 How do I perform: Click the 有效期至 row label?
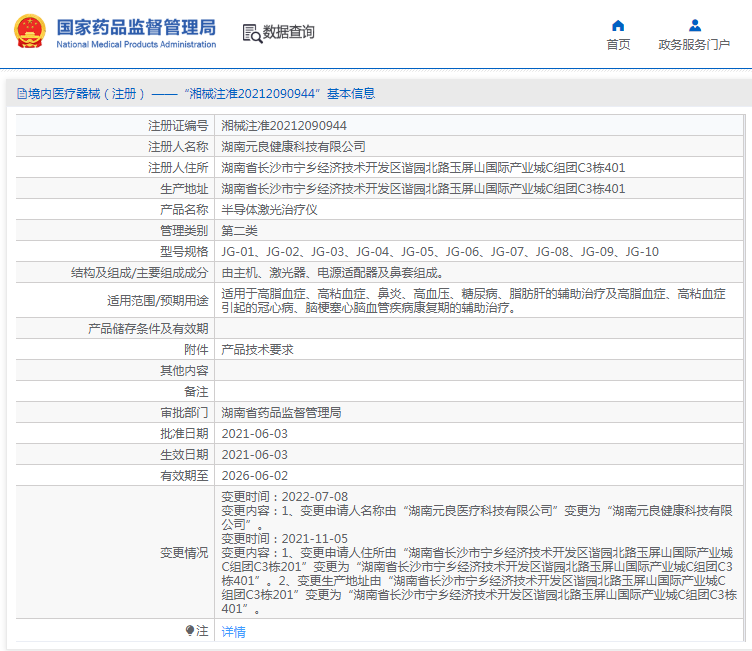[184, 476]
